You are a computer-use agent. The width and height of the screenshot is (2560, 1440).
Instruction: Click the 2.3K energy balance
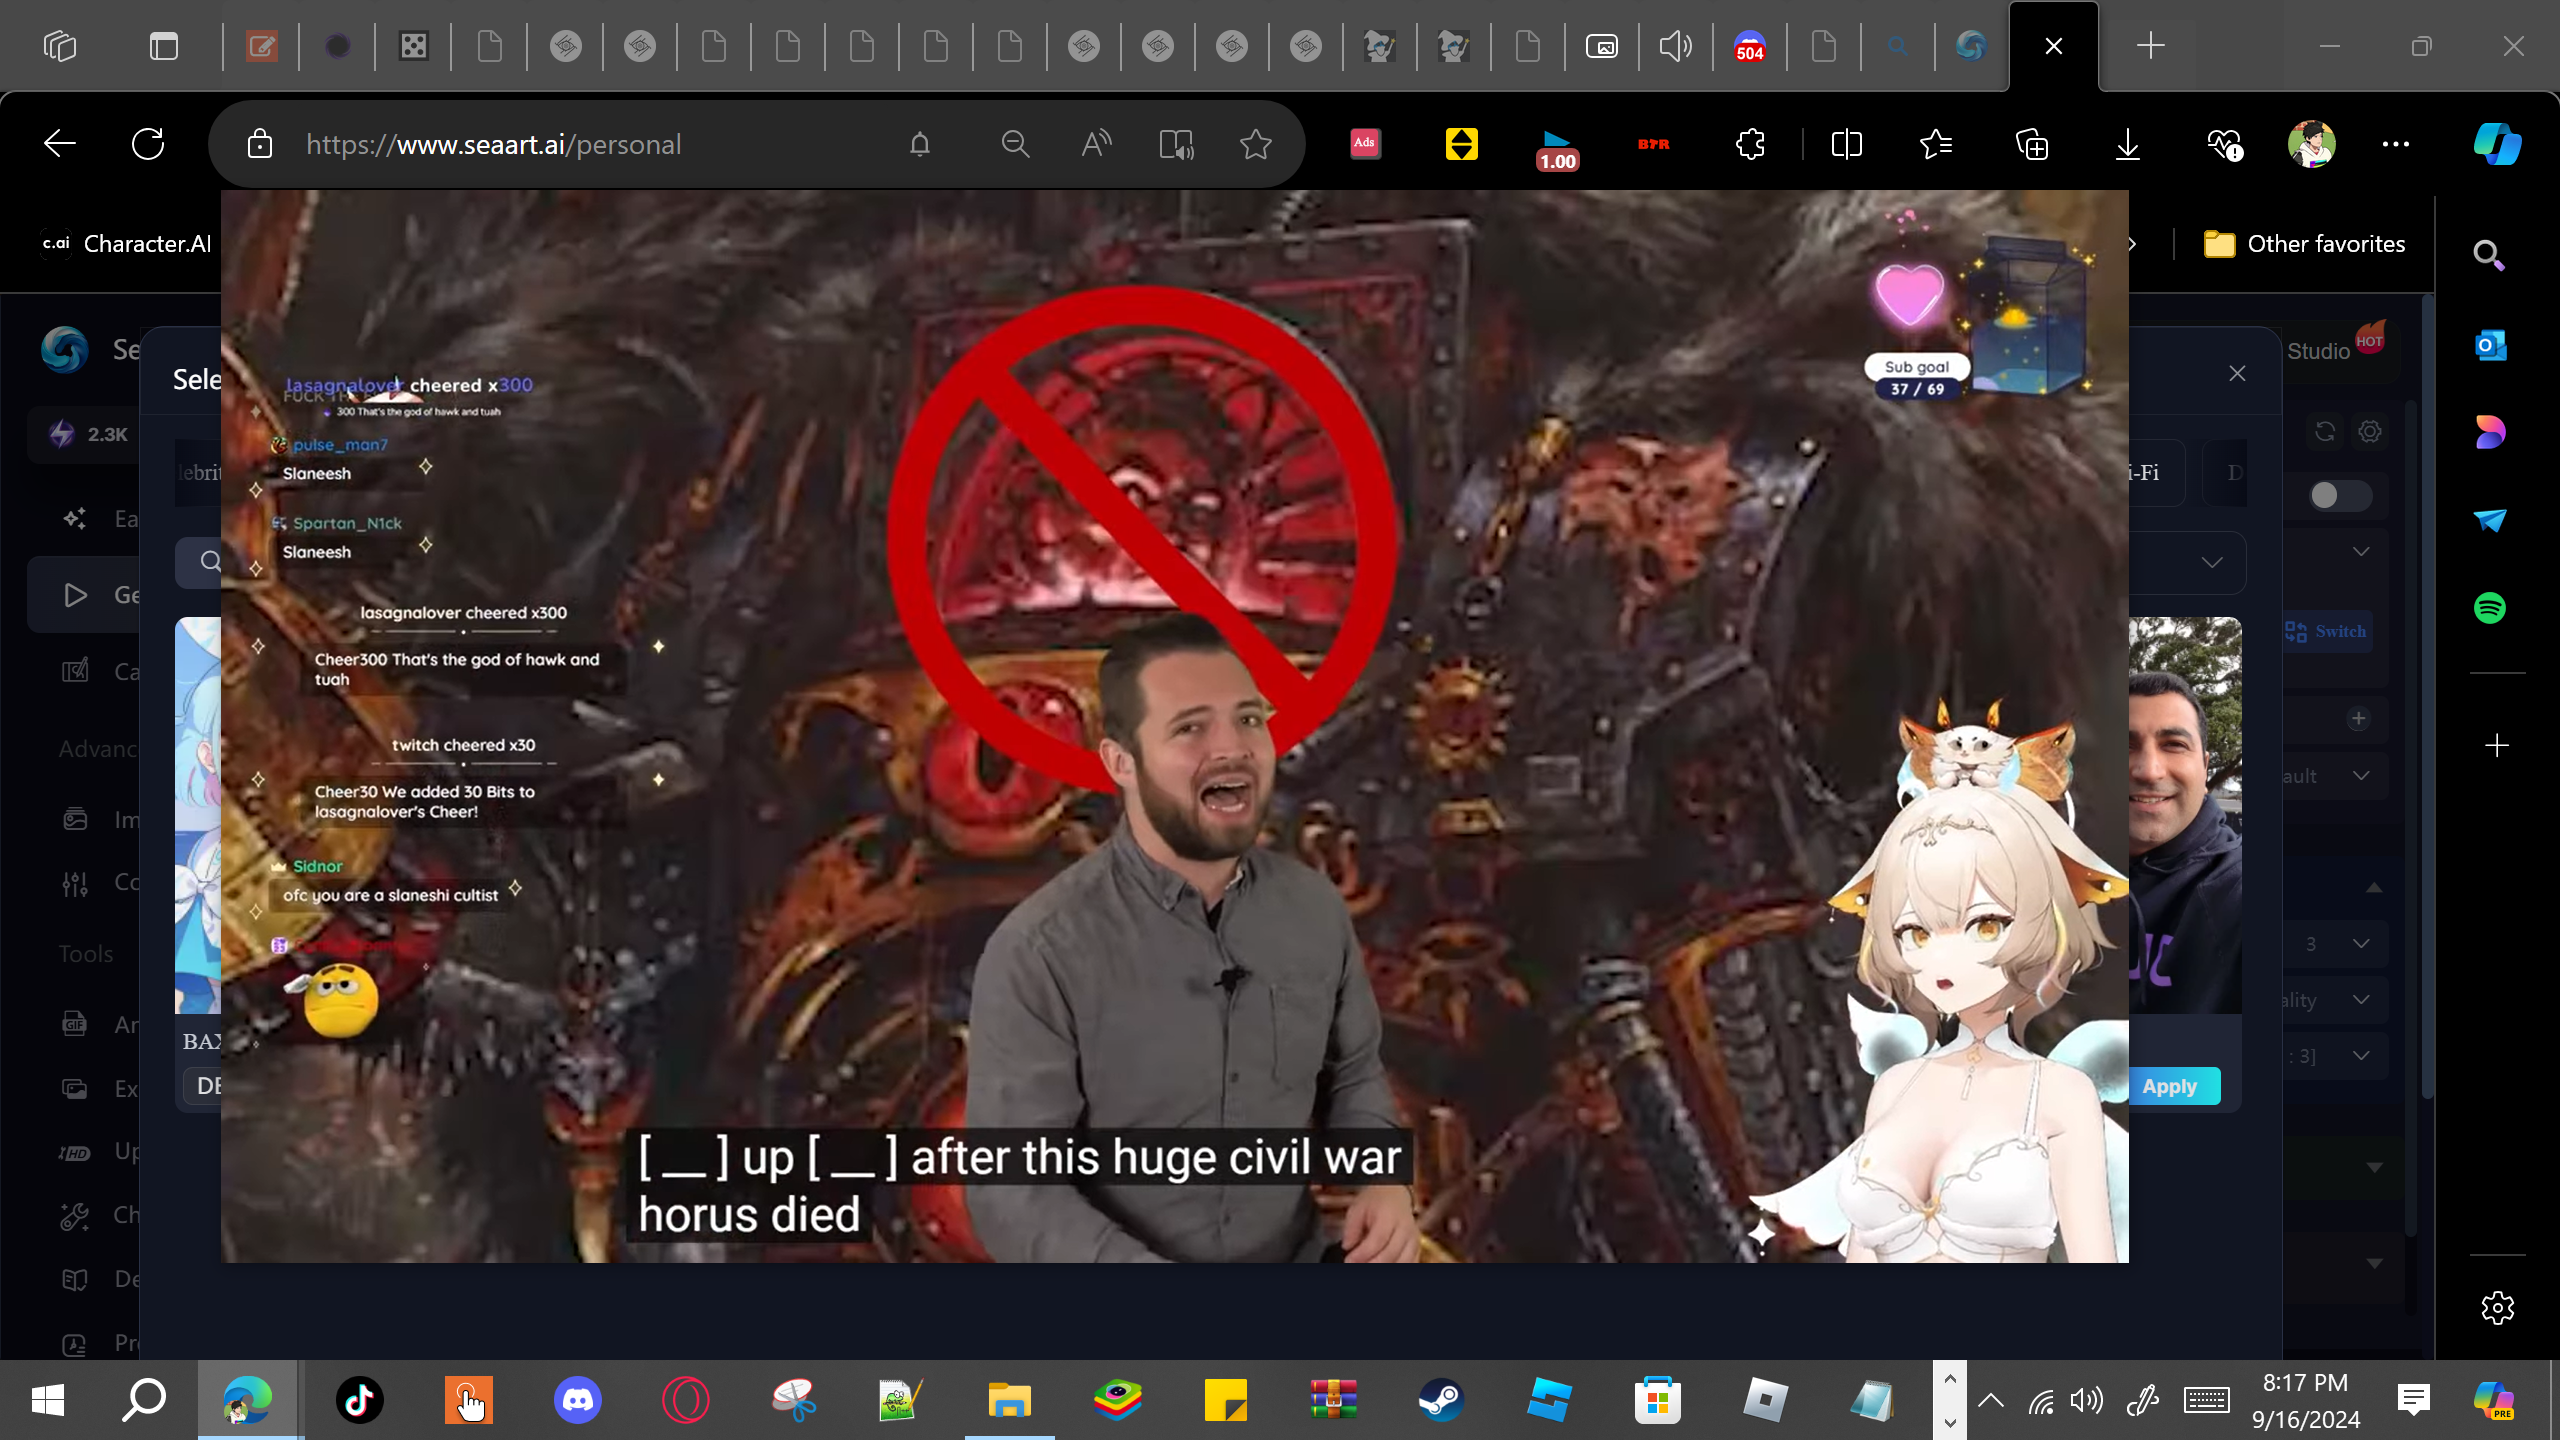point(88,434)
